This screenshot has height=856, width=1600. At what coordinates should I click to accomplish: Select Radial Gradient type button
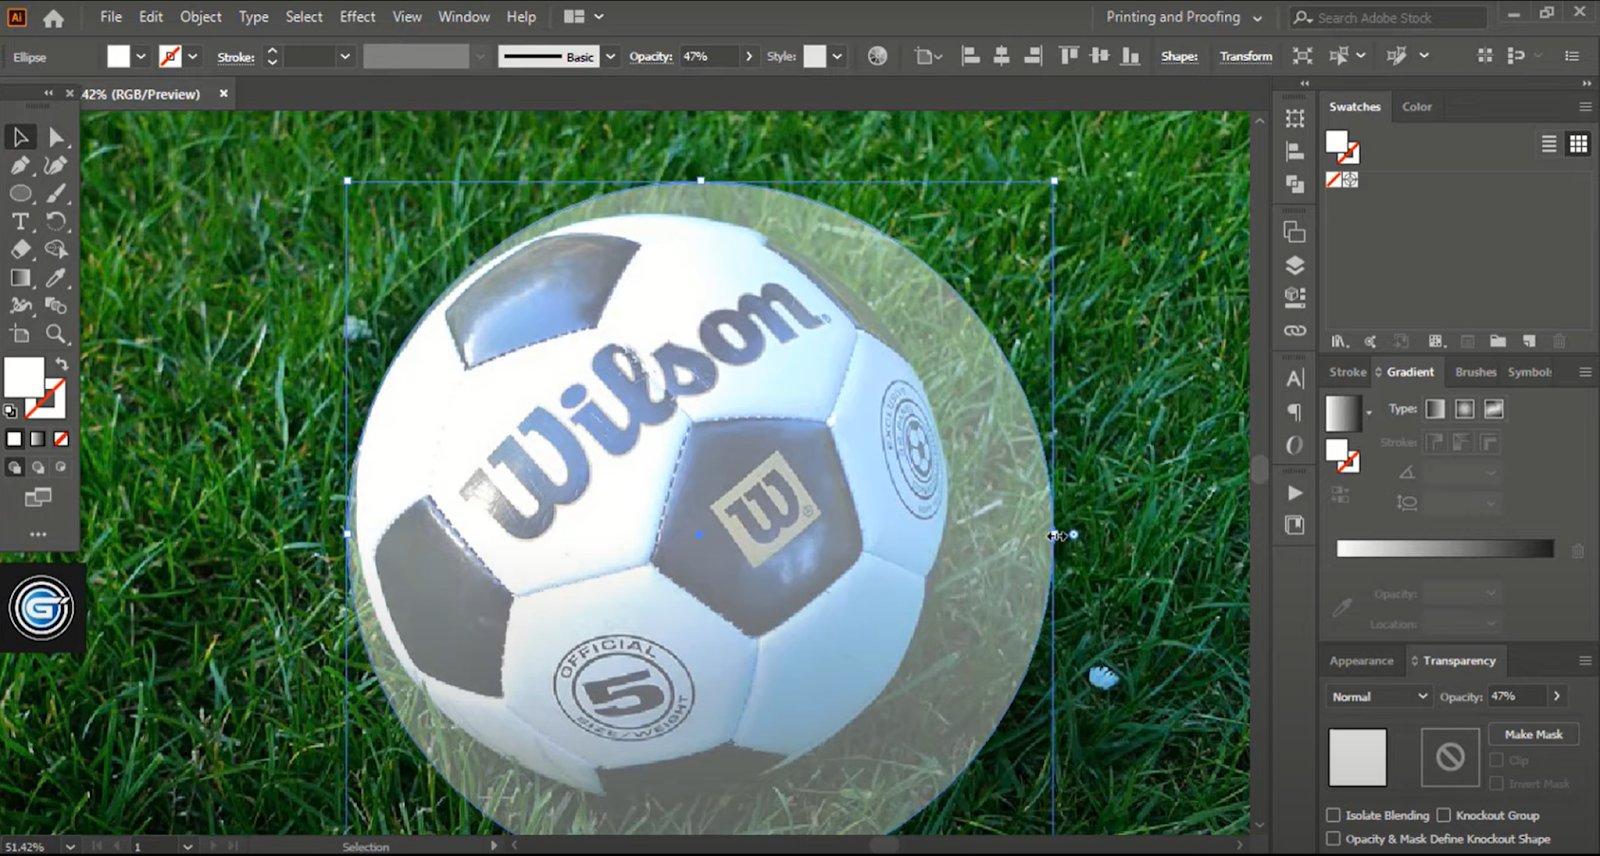pyautogui.click(x=1464, y=409)
